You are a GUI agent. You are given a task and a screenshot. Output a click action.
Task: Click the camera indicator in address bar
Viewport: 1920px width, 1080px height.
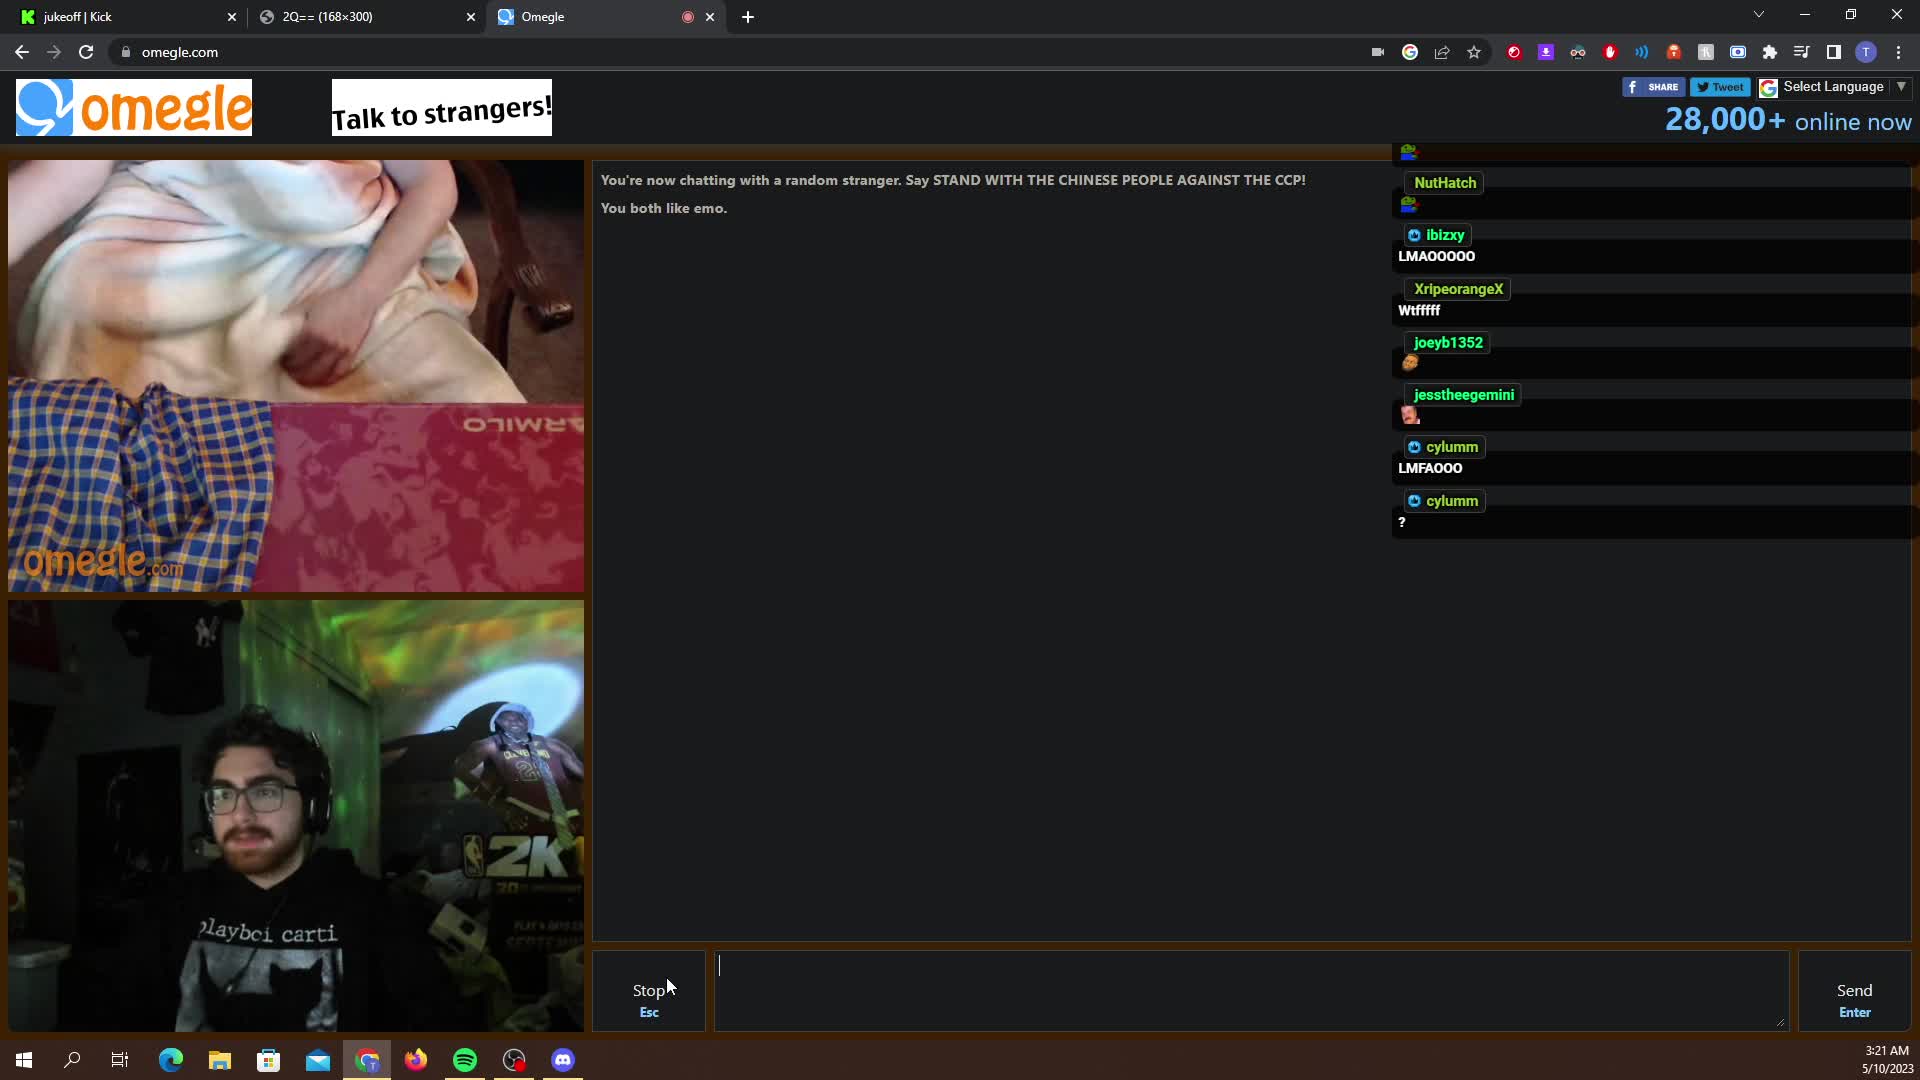1378,52
